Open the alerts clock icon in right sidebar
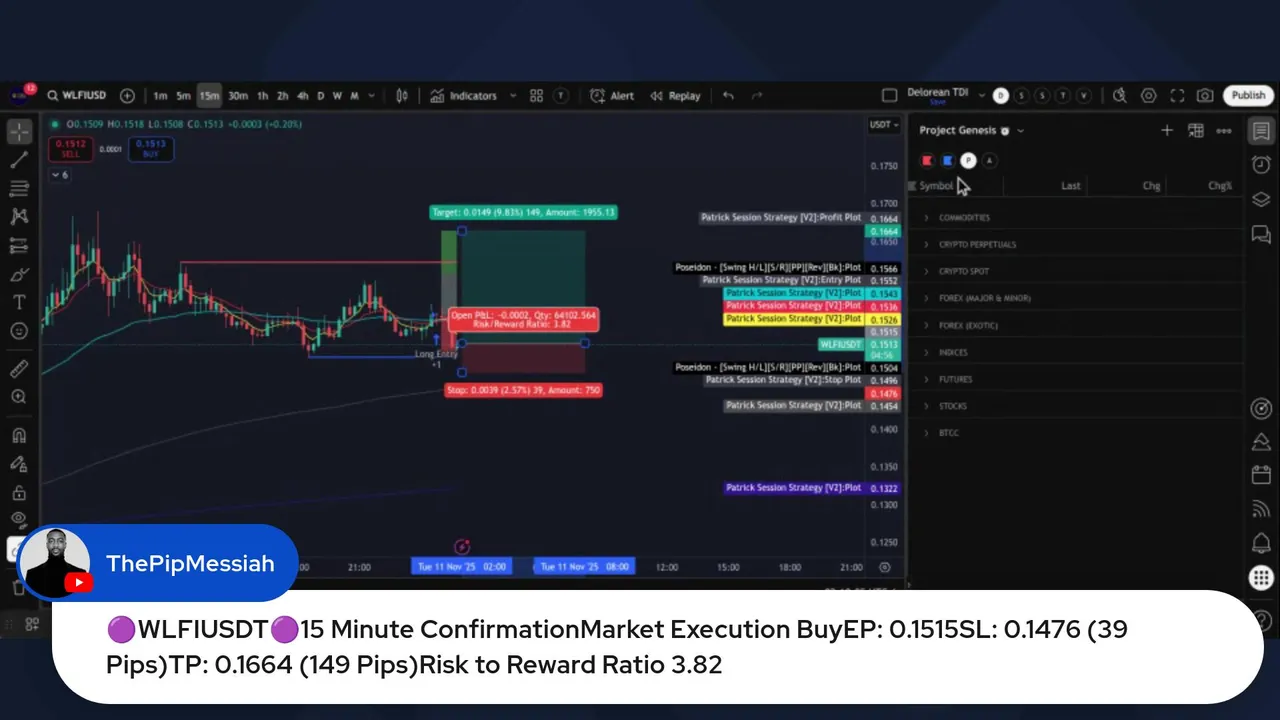Image resolution: width=1280 pixels, height=720 pixels. tap(1261, 165)
